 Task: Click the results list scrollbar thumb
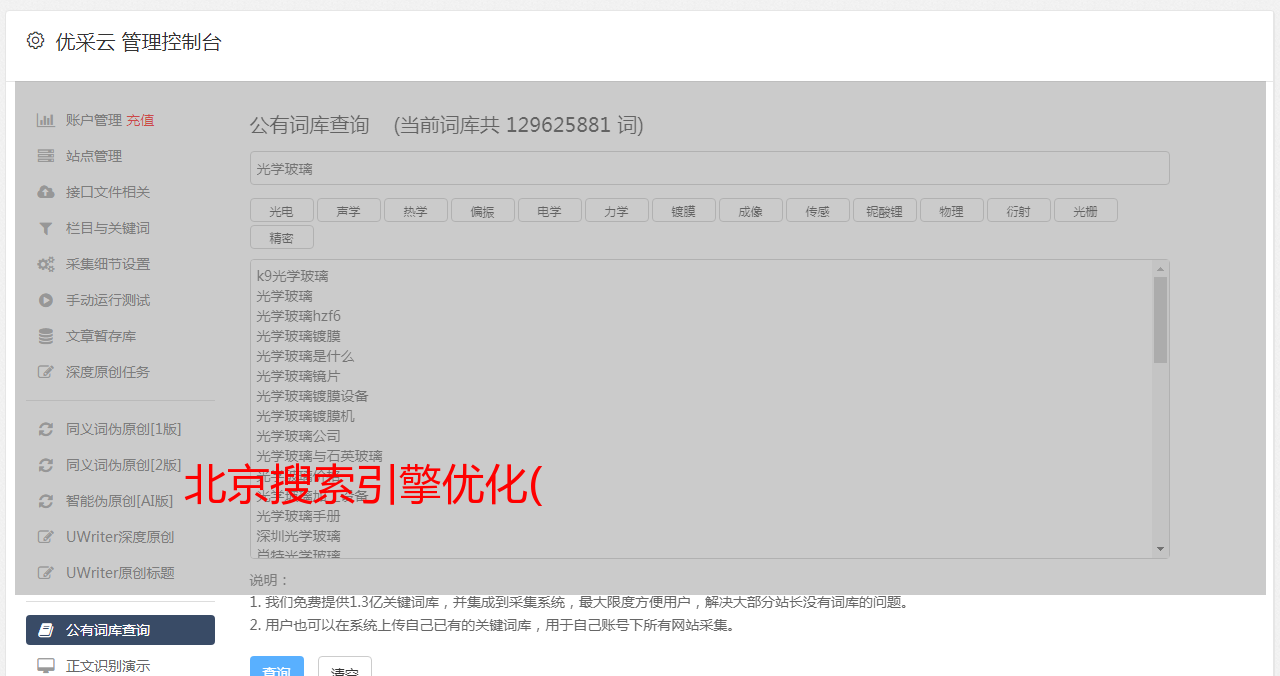point(1160,320)
